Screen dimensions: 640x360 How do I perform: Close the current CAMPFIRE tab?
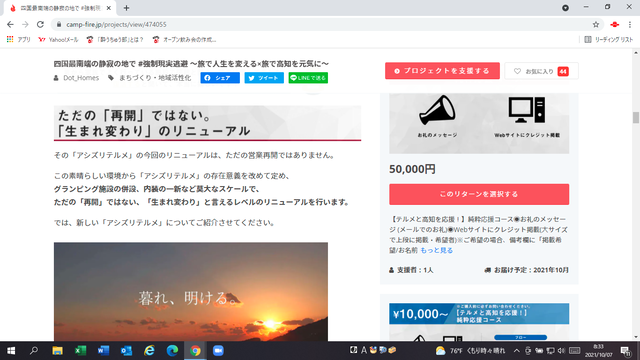(109, 8)
